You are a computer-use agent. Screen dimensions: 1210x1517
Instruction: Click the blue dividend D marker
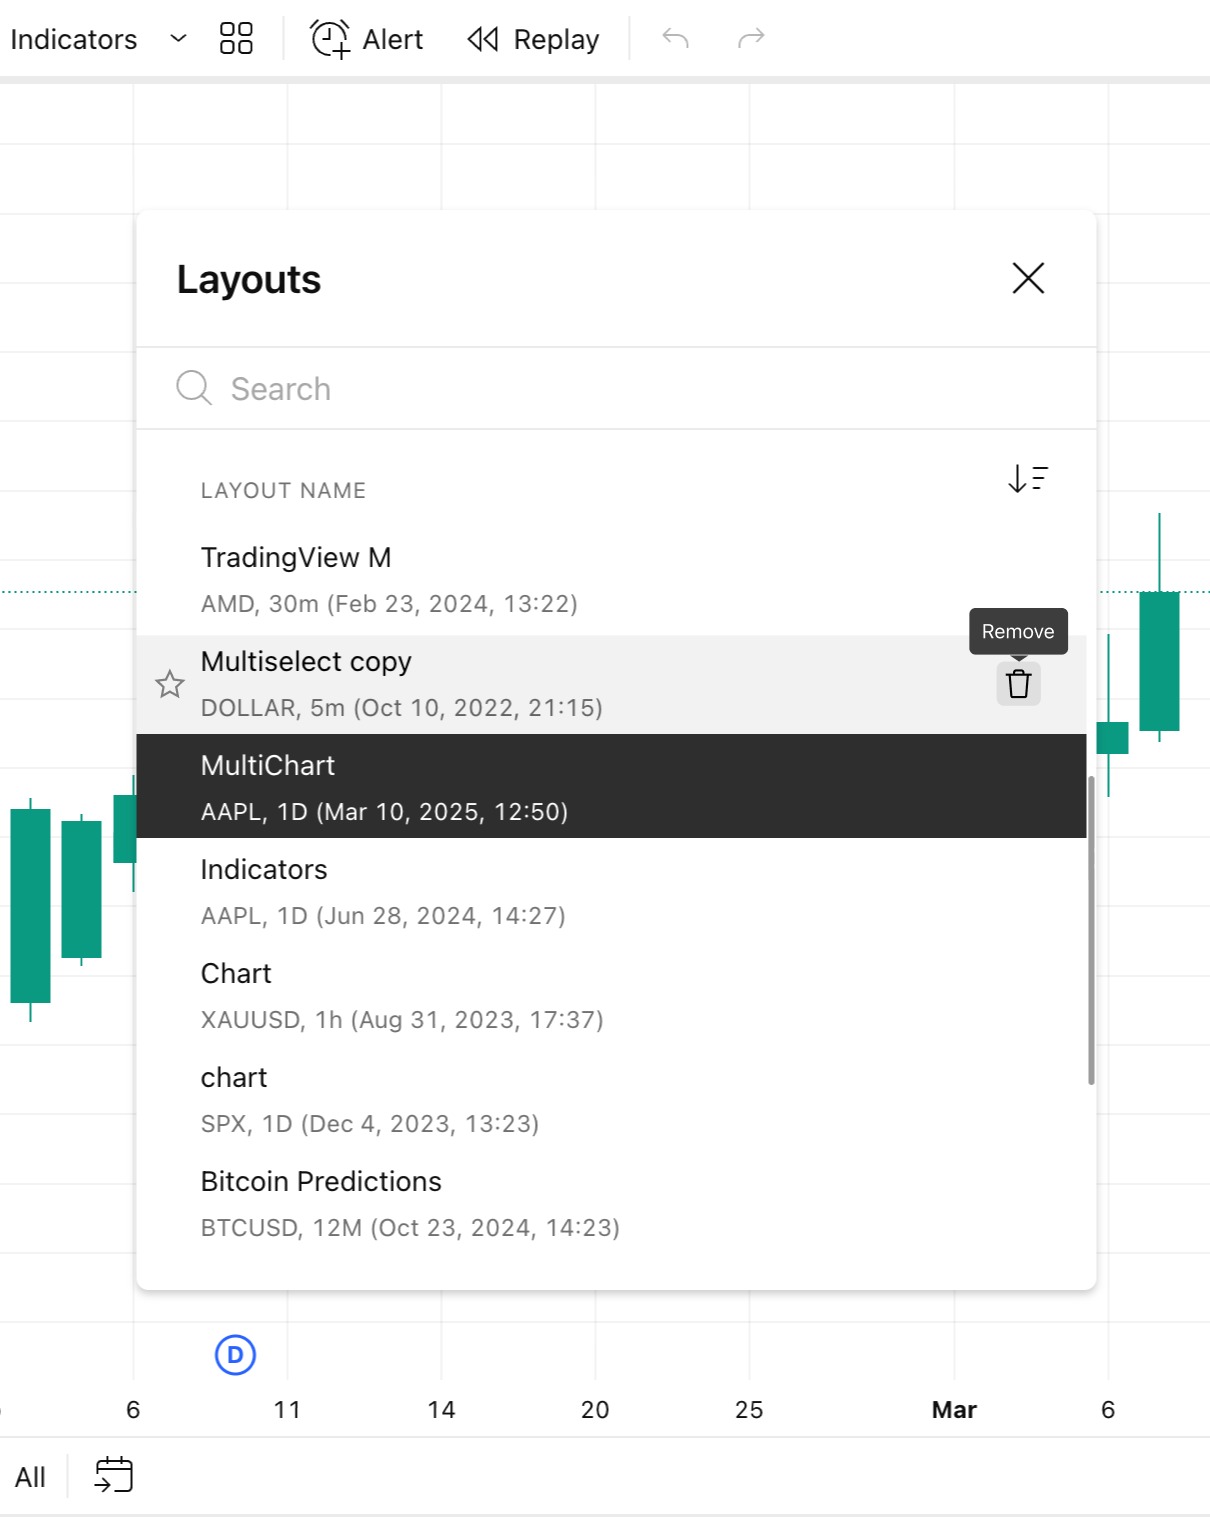[236, 1355]
